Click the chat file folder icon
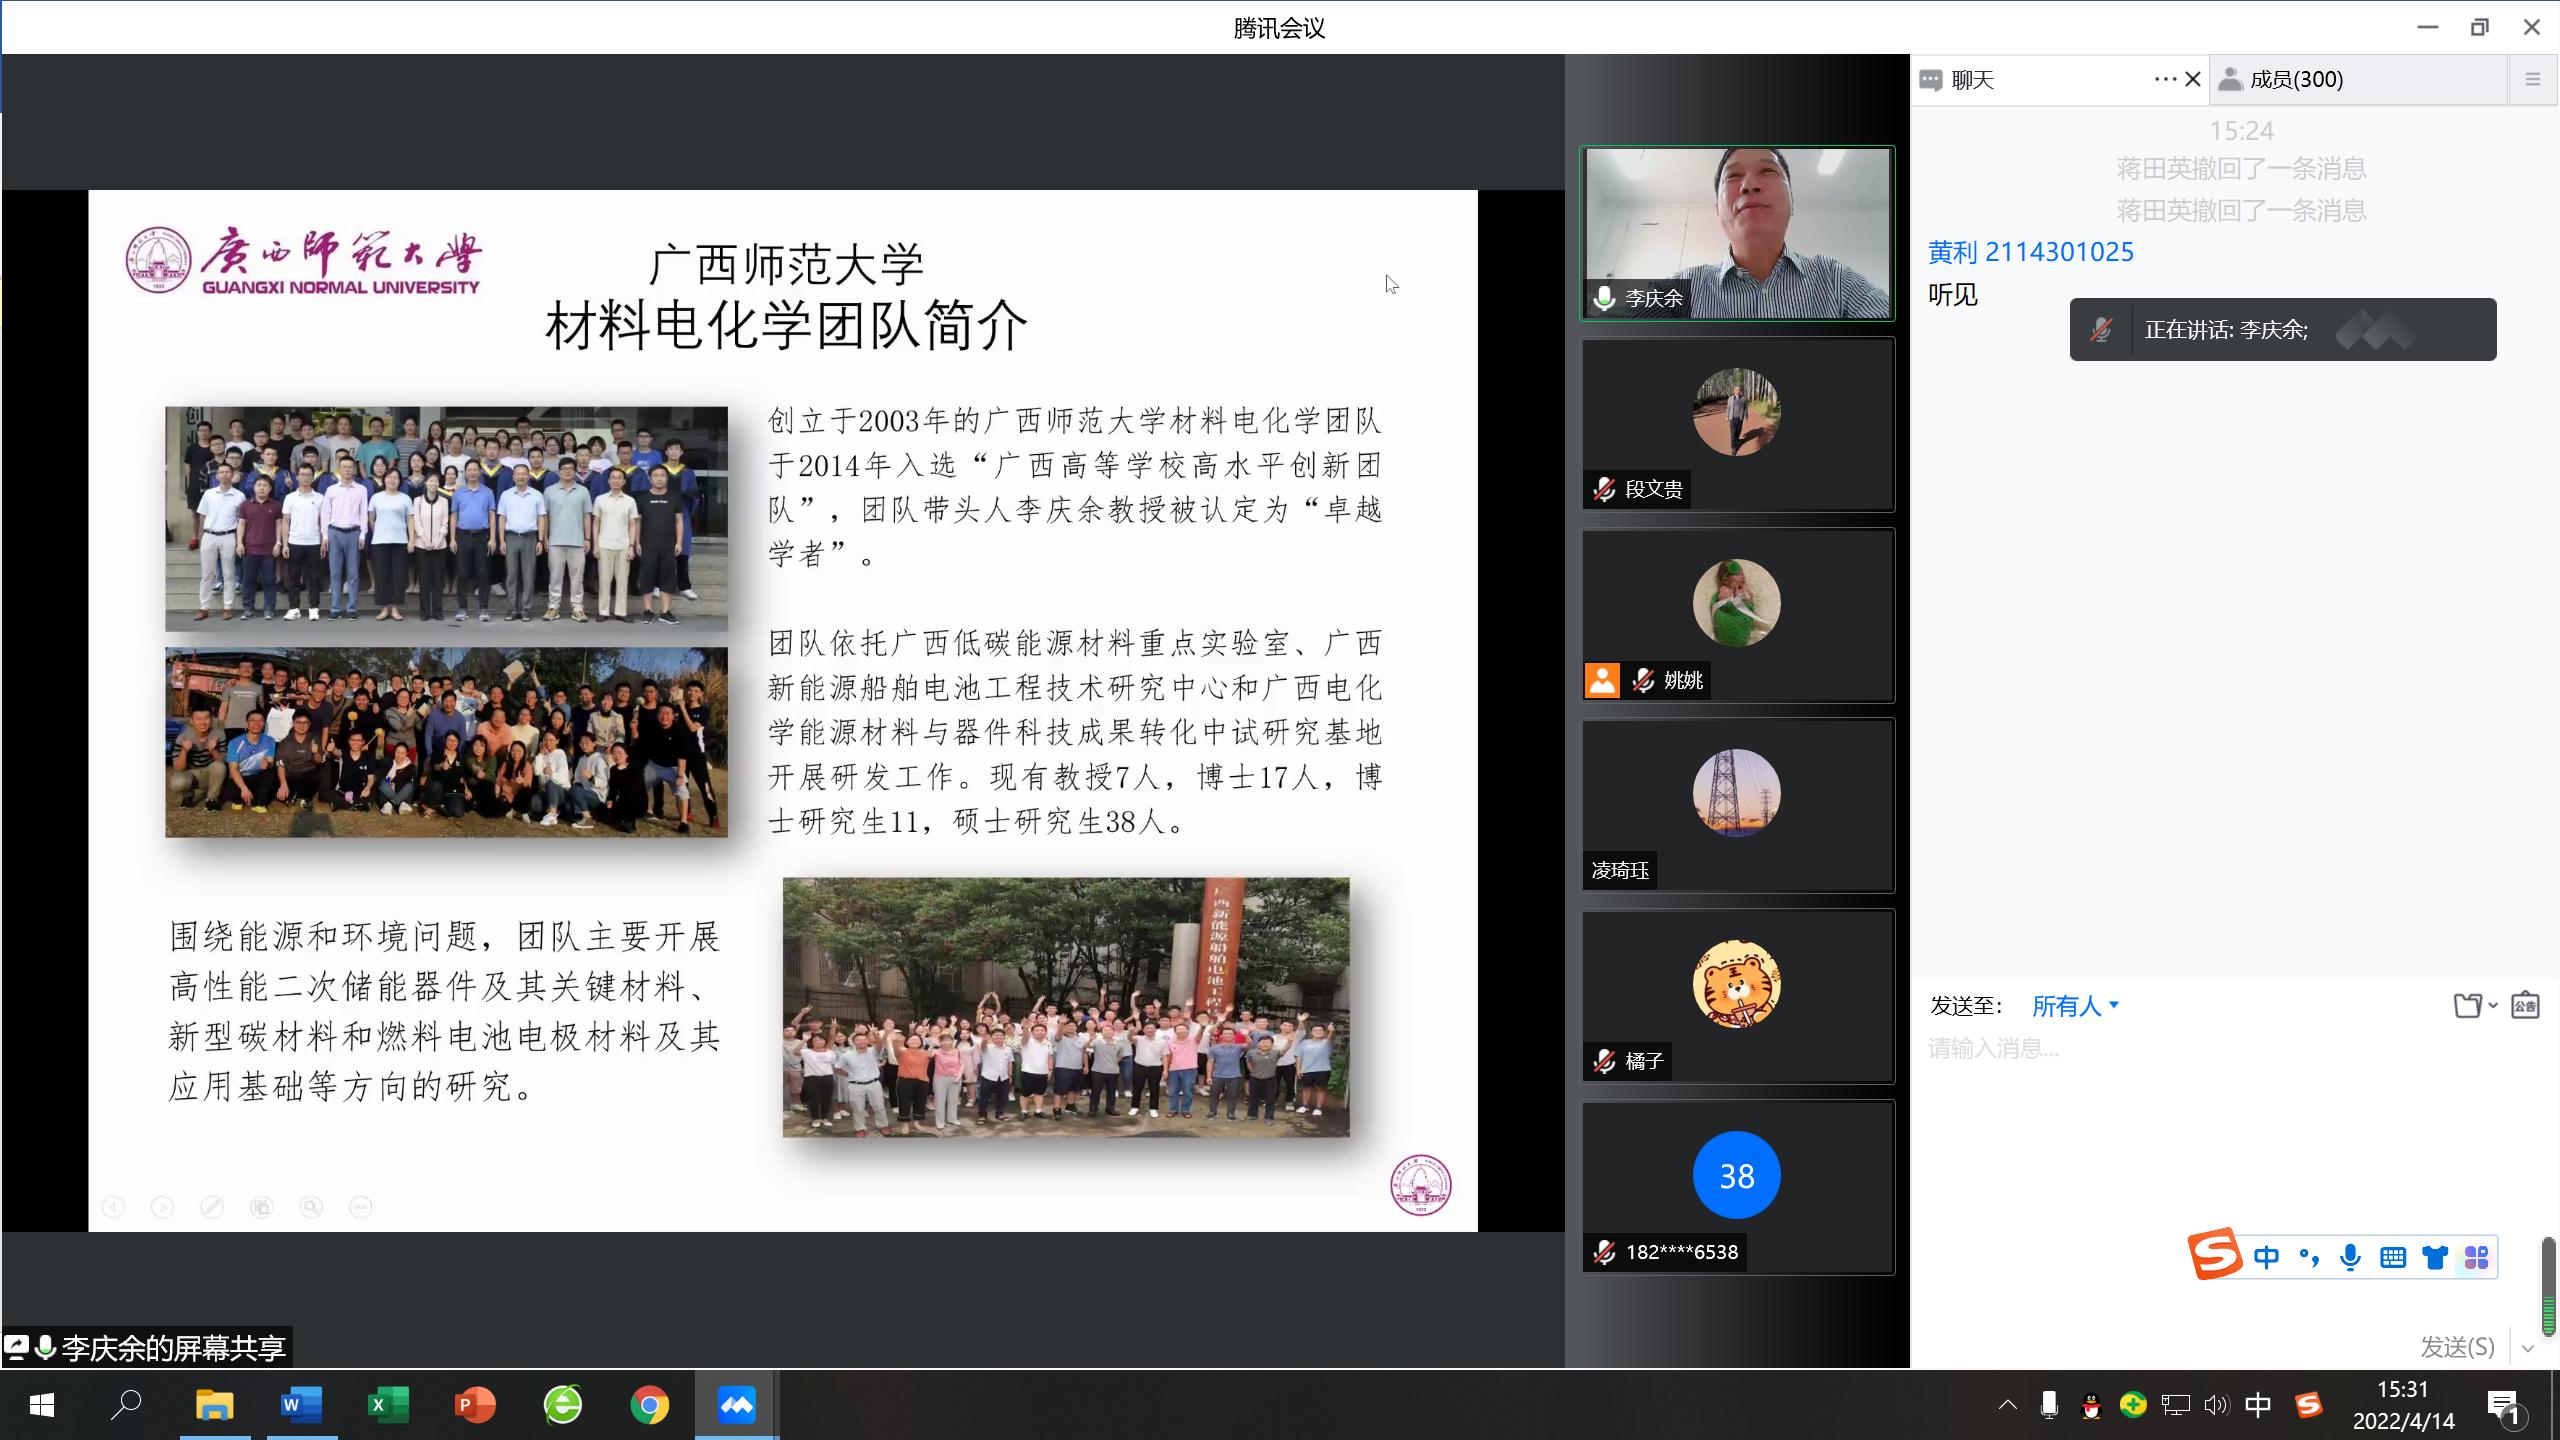This screenshot has width=2560, height=1440. point(2467,1005)
